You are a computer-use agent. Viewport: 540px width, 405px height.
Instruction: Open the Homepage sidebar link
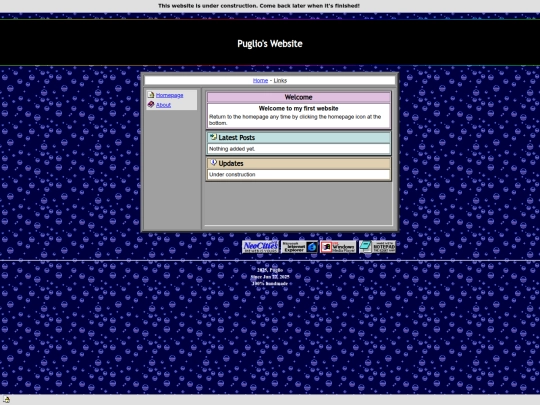(x=169, y=95)
